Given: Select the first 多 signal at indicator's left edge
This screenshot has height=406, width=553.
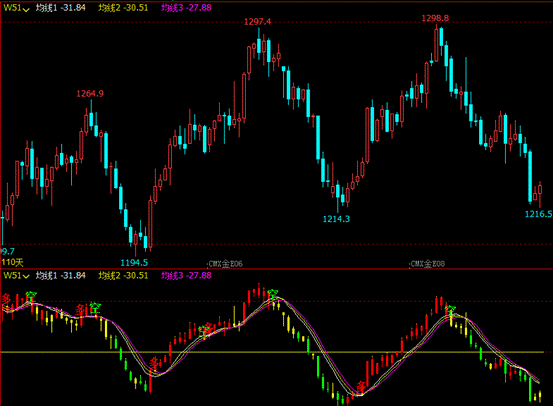Looking at the screenshot, I should tap(6, 298).
